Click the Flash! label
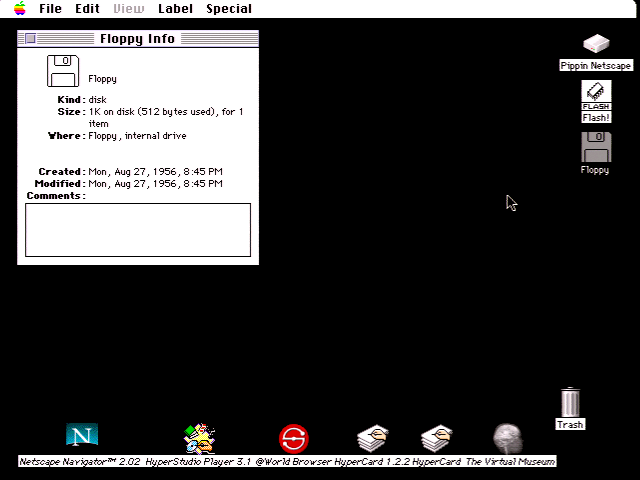The image size is (640, 480). [596, 118]
